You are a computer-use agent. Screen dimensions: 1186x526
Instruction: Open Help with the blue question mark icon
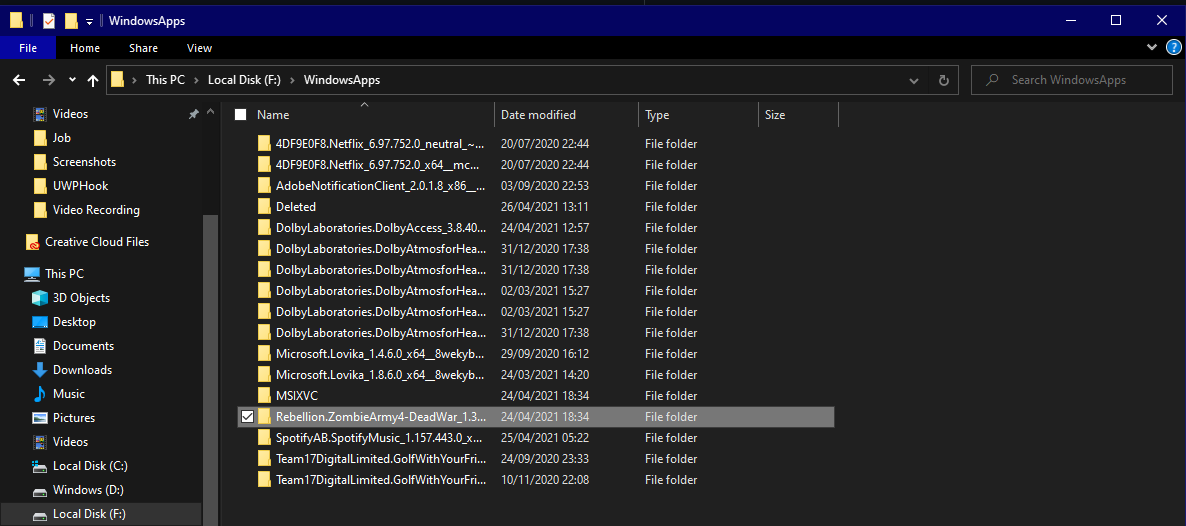1173,47
